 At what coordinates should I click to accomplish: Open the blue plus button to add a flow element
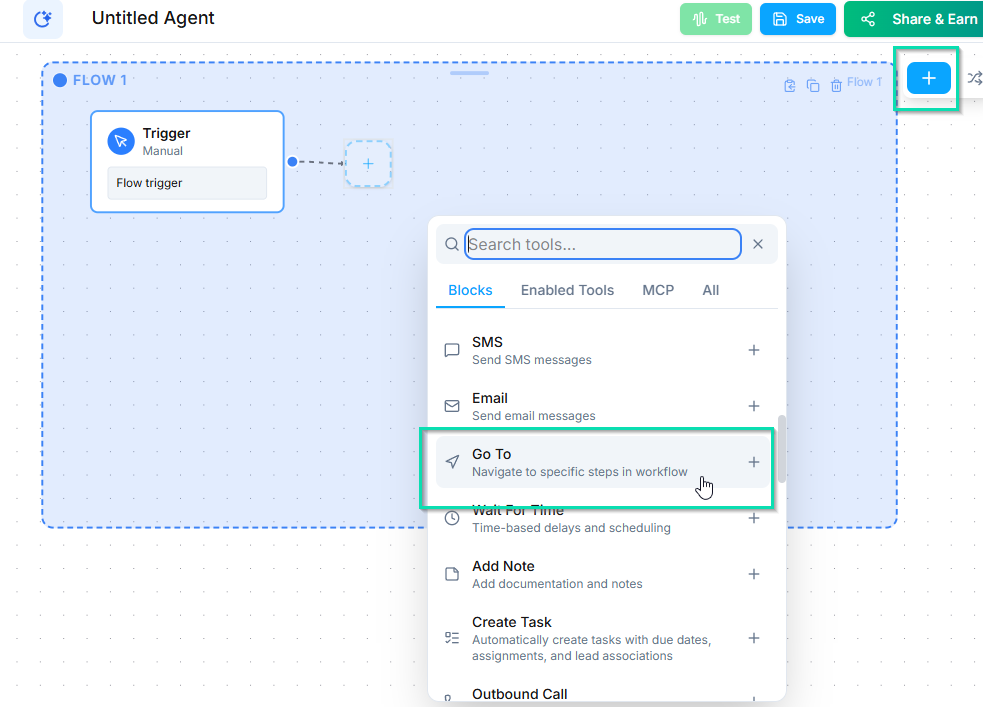[928, 77]
